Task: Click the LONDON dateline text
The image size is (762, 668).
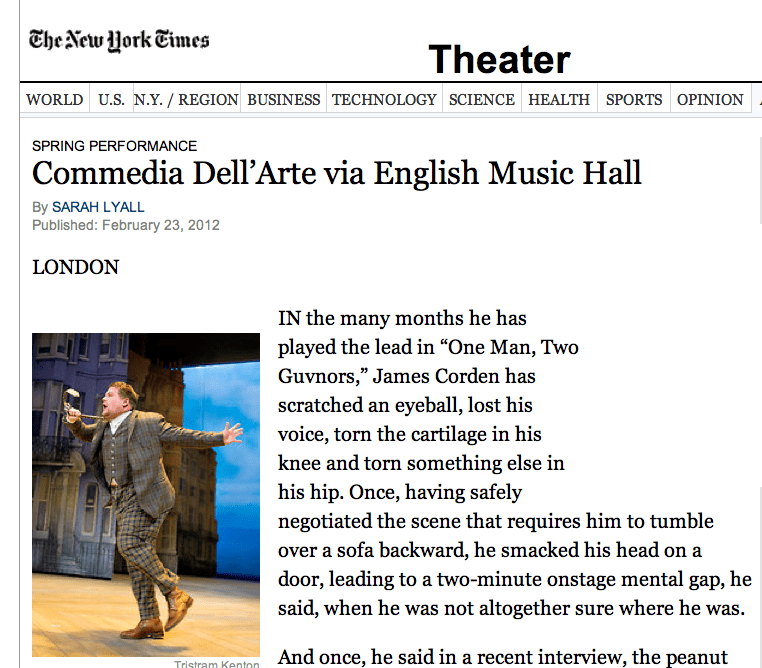Action: [x=75, y=267]
